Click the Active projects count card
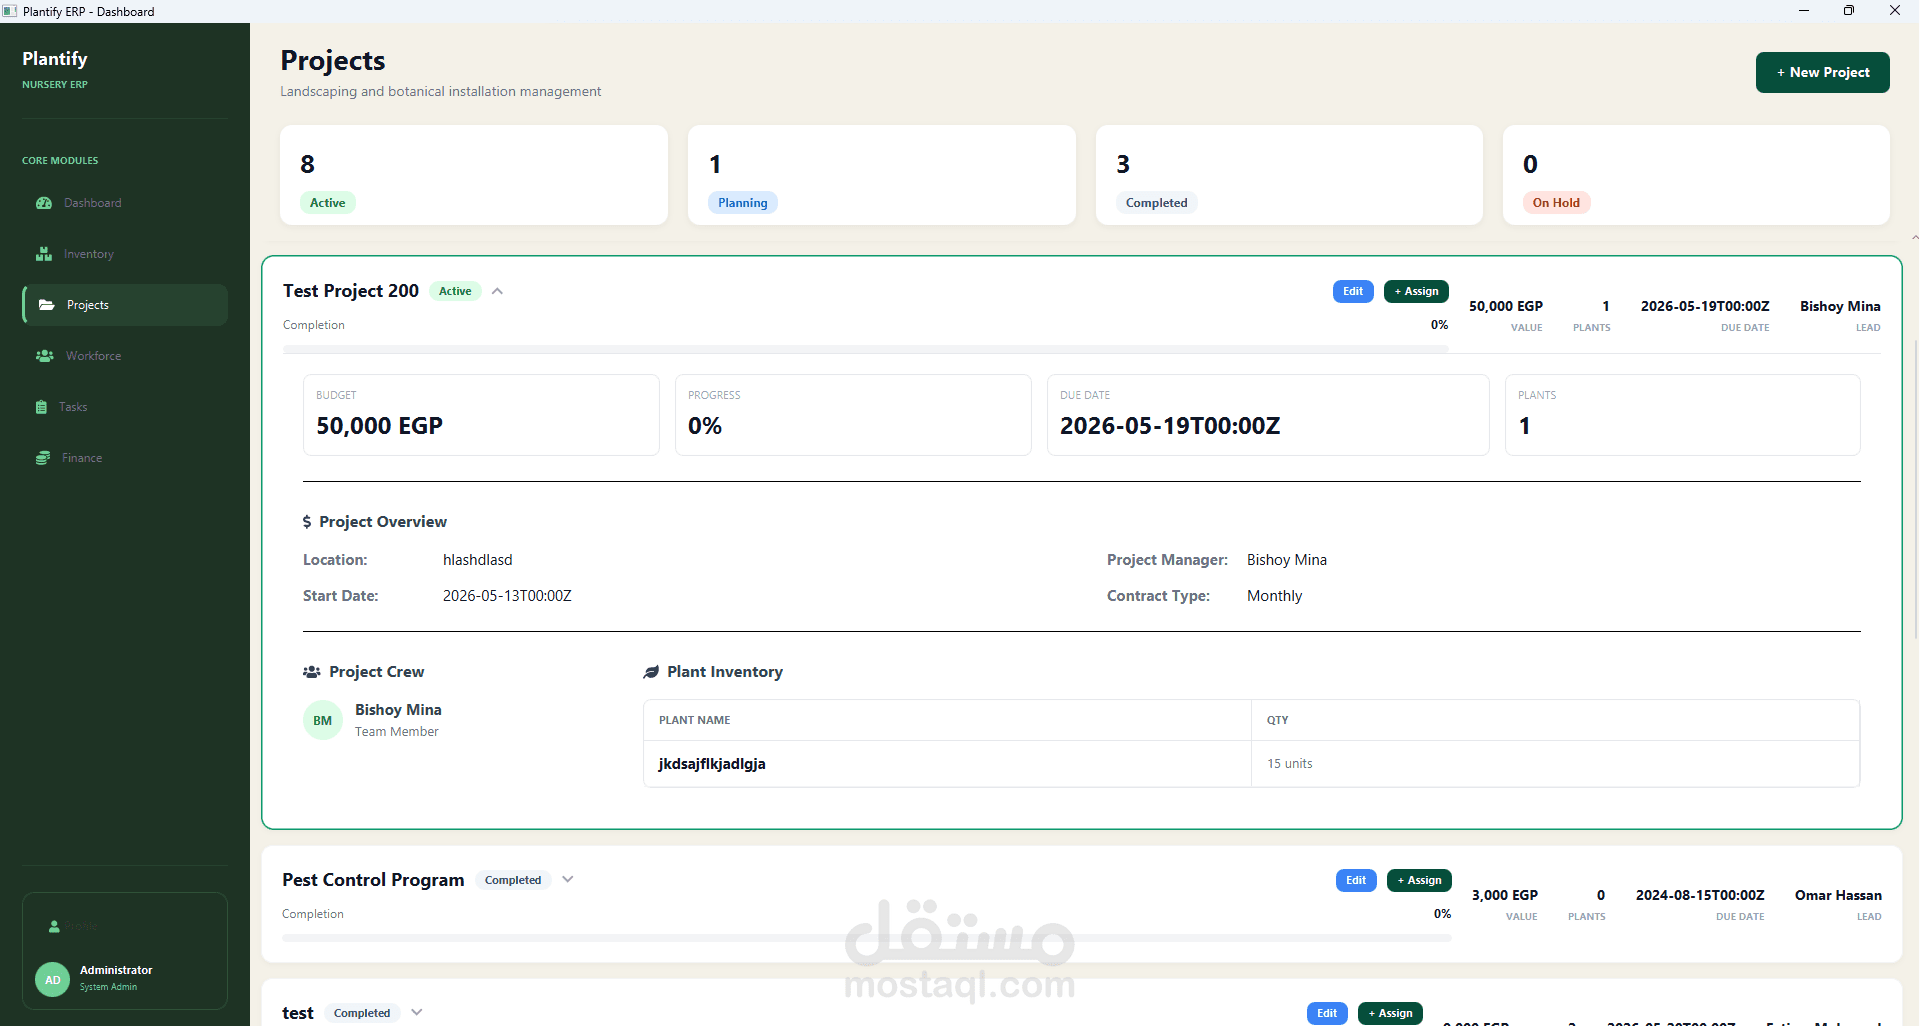This screenshot has height=1026, width=1920. coord(474,175)
